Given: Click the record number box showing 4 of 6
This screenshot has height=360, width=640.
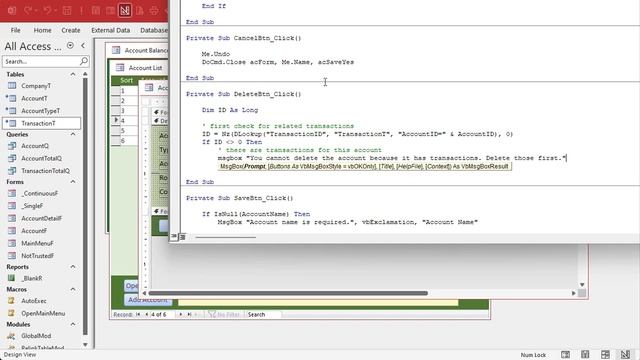Looking at the screenshot, I should 162,314.
